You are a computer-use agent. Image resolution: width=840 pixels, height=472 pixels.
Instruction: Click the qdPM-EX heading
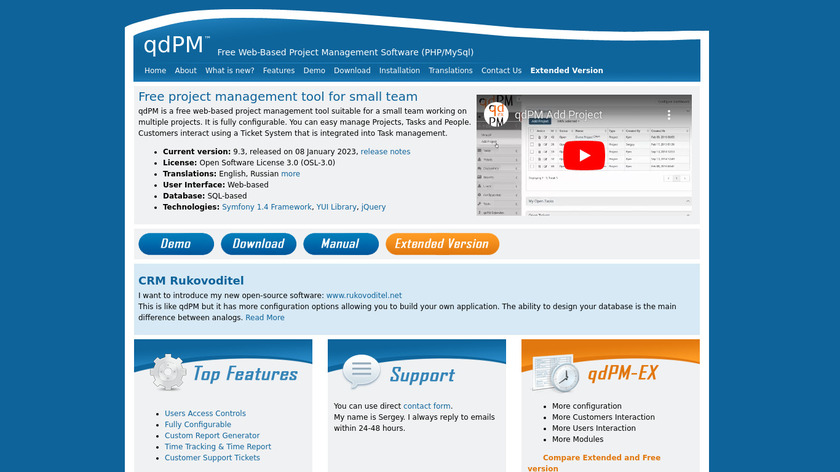[x=622, y=373]
